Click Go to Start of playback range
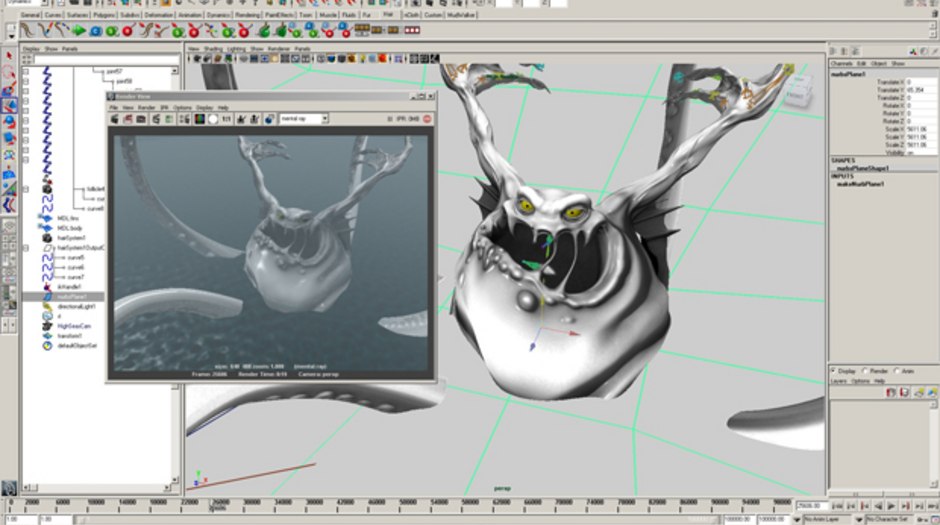The image size is (940, 525). 836,506
